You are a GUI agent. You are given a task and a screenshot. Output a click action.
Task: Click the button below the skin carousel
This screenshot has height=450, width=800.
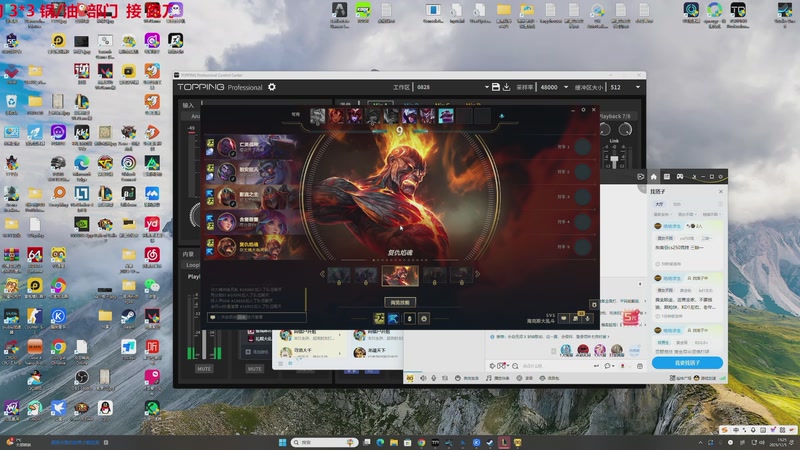(400, 303)
